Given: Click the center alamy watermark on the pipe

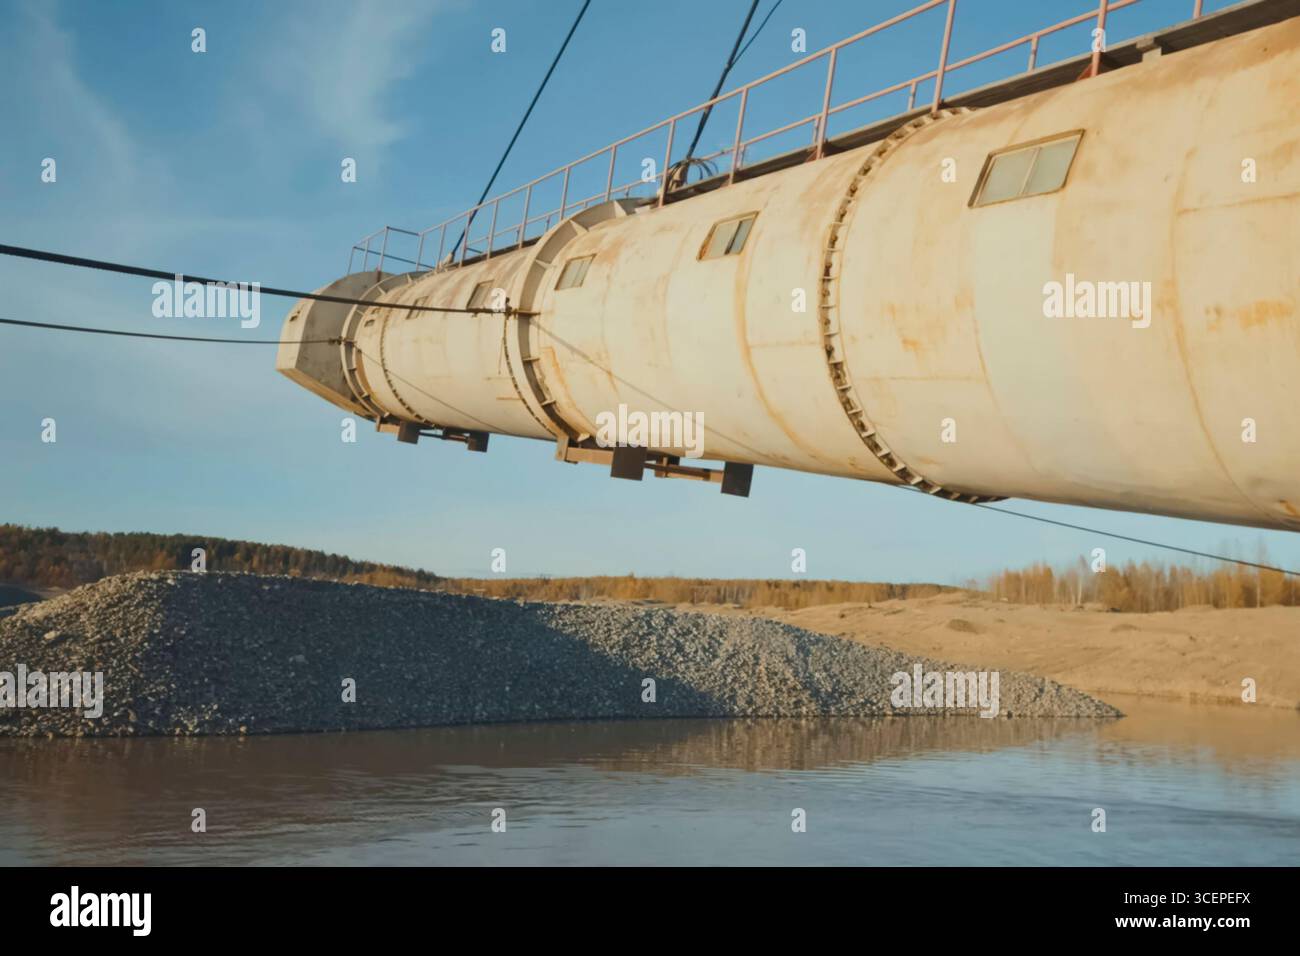Looking at the screenshot, I should [650, 429].
